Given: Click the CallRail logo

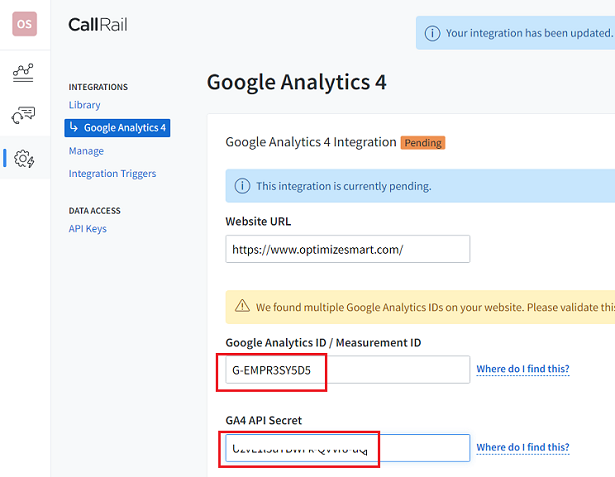Looking at the screenshot, I should click(98, 25).
